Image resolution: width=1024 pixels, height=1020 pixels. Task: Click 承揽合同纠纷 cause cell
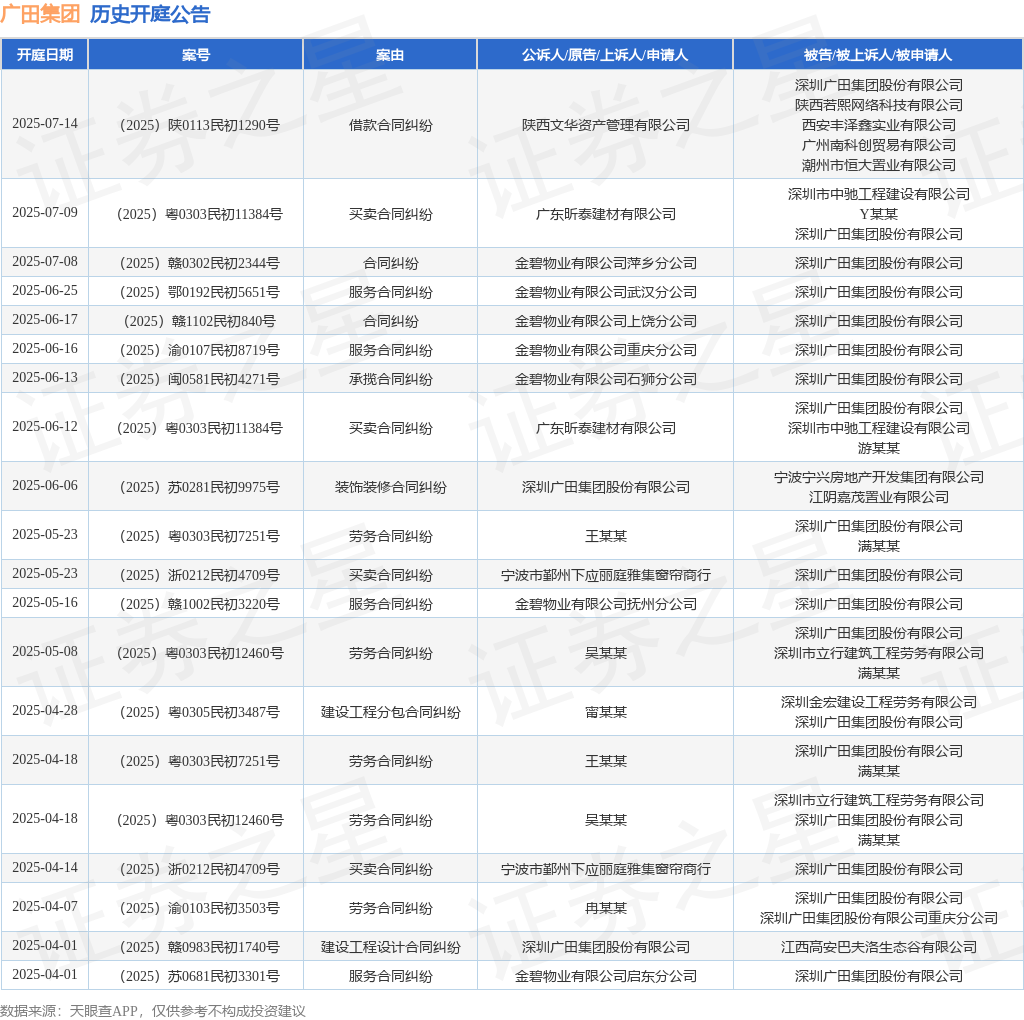(391, 379)
